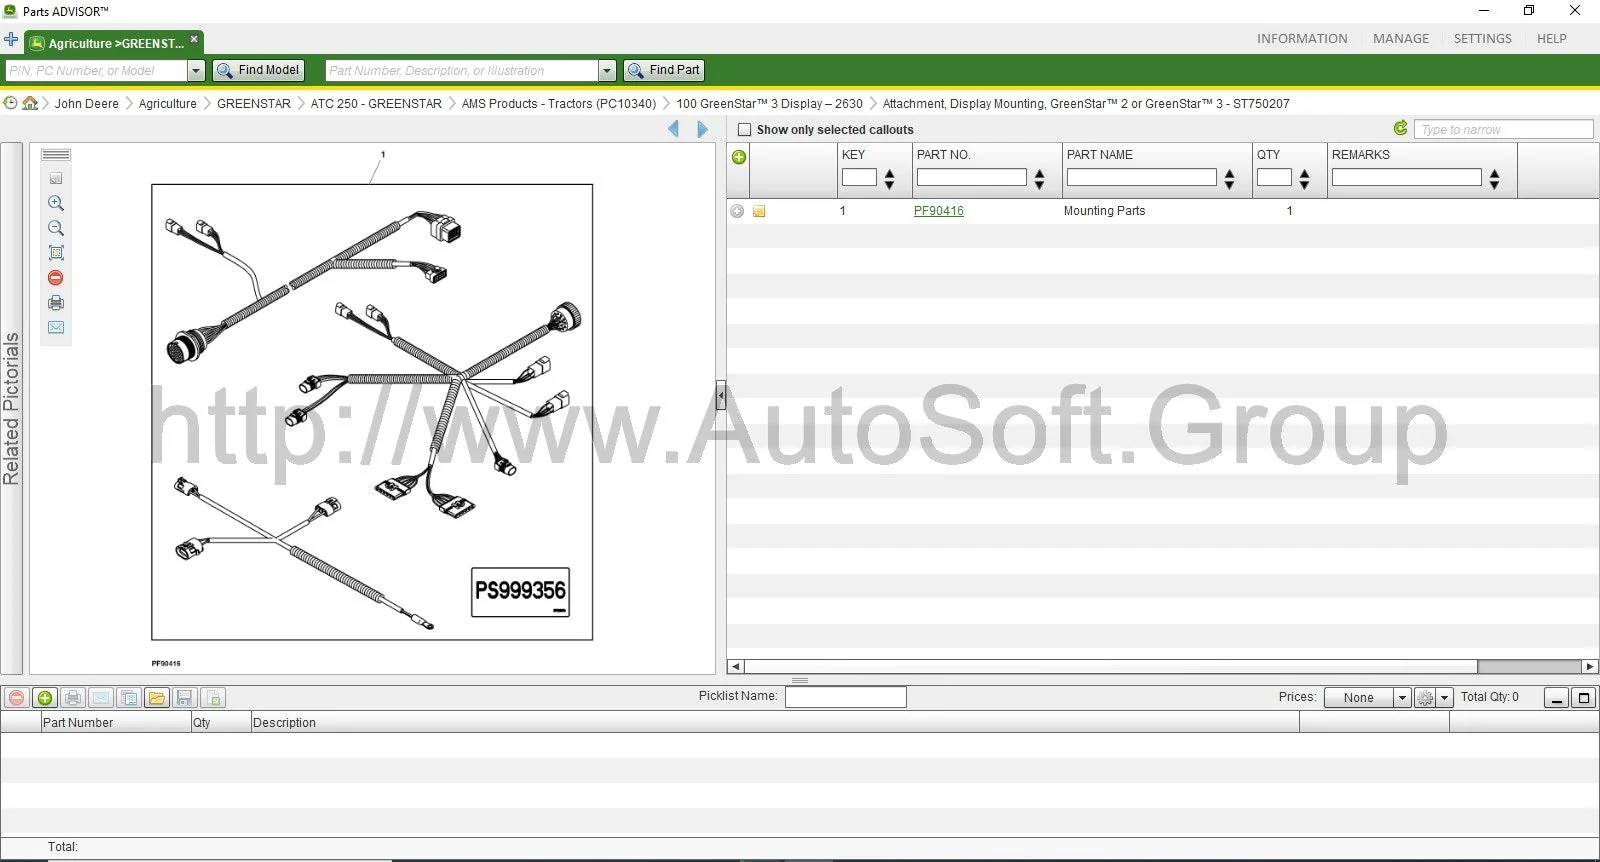Email the picklist with the envelope icon
The image size is (1600, 862).
[101, 698]
